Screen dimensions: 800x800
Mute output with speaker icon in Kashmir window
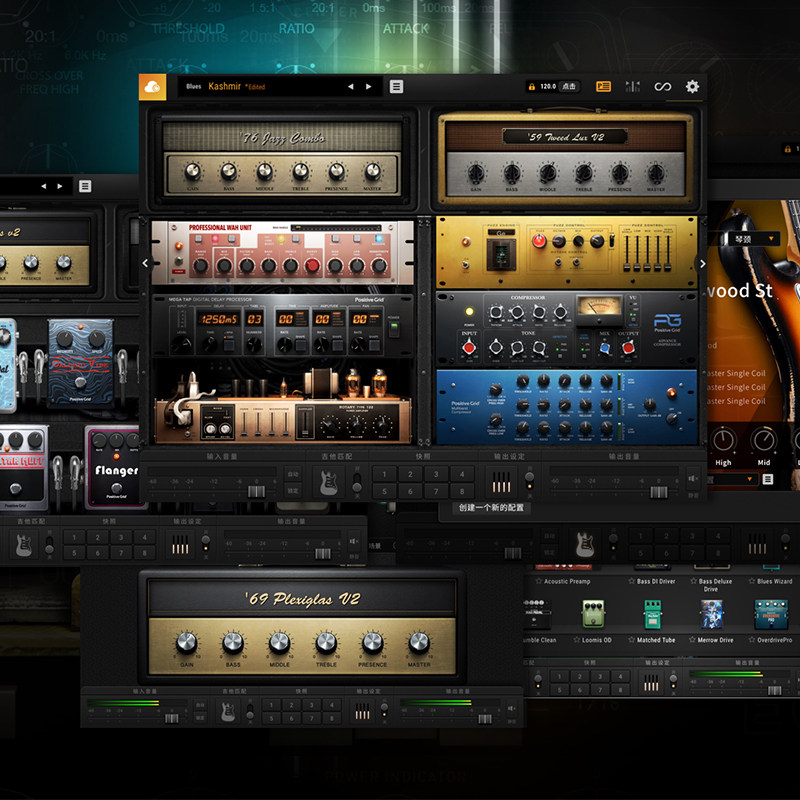click(693, 479)
